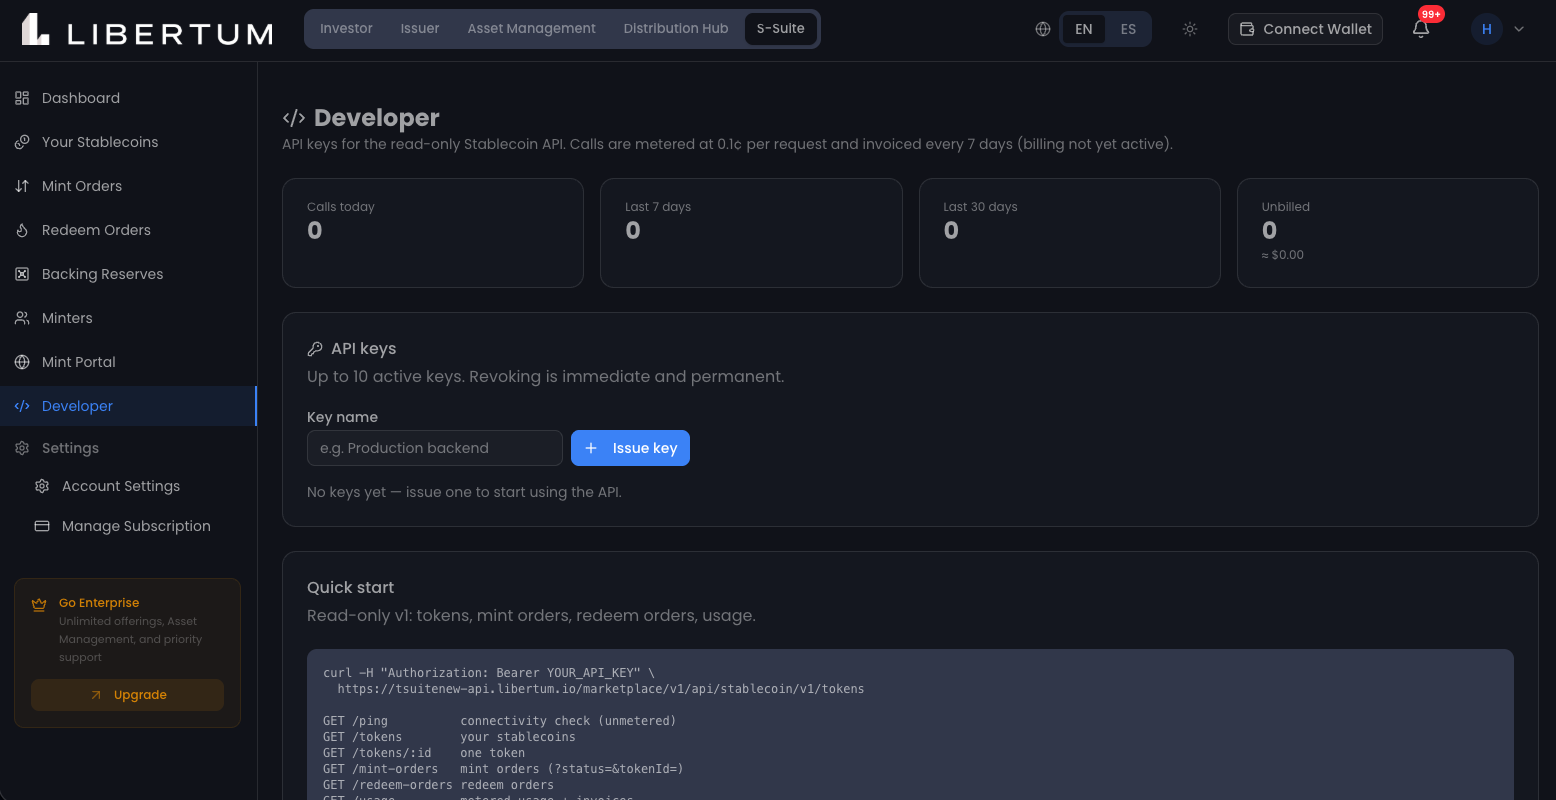1556x800 pixels.
Task: Click the curl Authorization Bearer code line
Action: pyautogui.click(x=489, y=673)
